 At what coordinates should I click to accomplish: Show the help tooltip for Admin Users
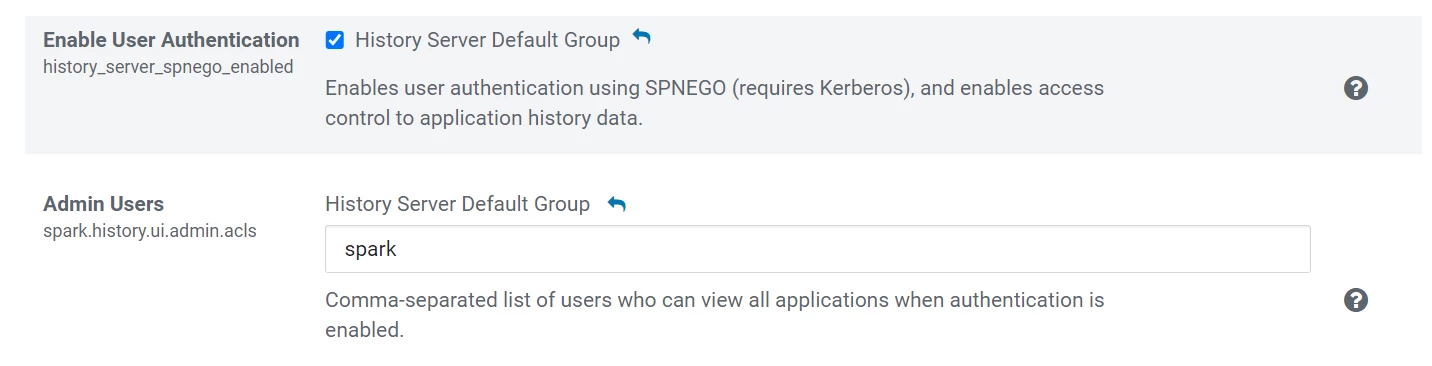pyautogui.click(x=1355, y=300)
